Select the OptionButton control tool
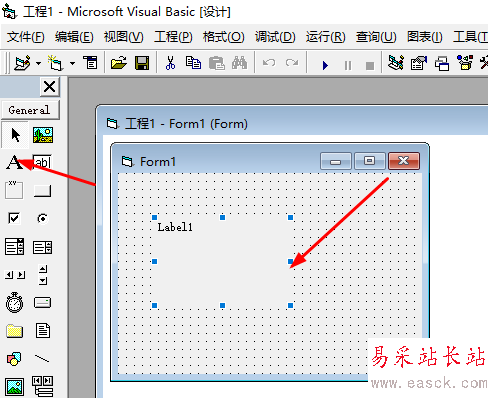 coord(42,219)
